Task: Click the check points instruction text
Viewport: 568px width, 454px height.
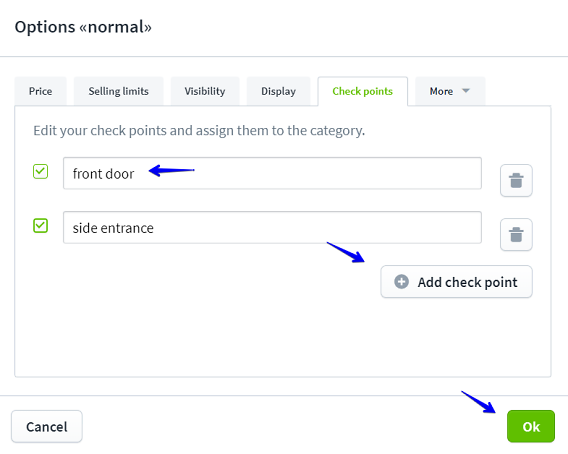Action: (x=199, y=130)
